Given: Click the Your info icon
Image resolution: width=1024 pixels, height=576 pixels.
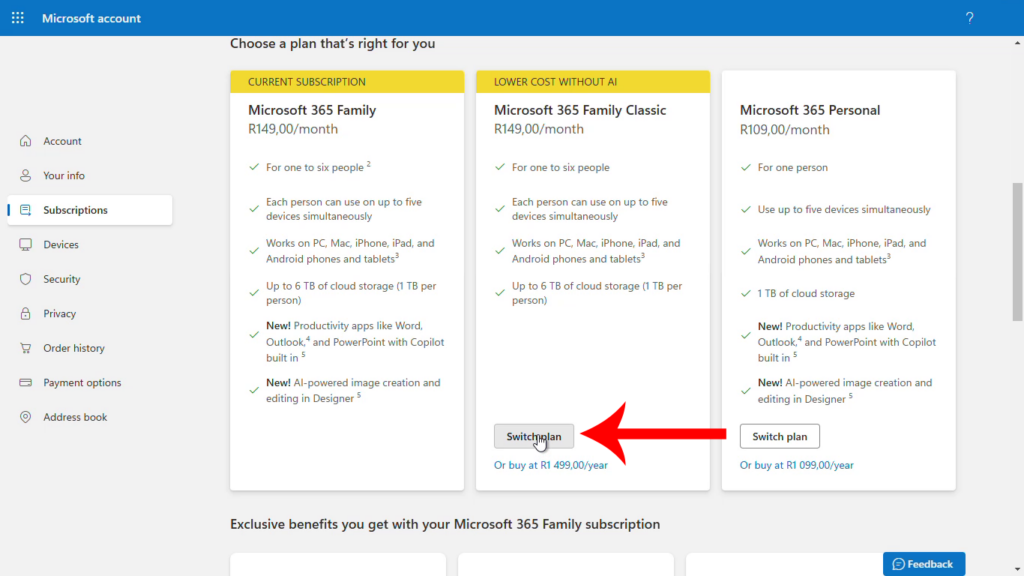Looking at the screenshot, I should point(27,175).
